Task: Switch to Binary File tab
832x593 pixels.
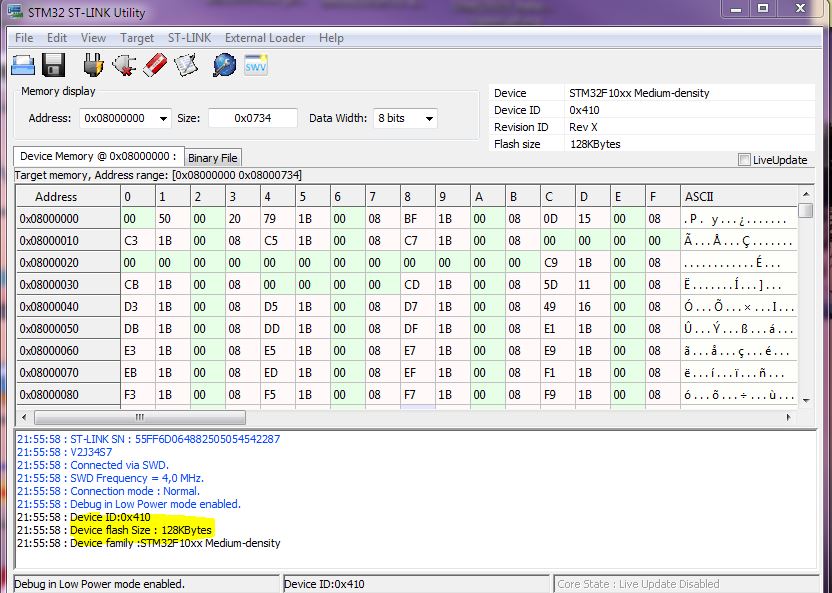Action: coord(213,158)
